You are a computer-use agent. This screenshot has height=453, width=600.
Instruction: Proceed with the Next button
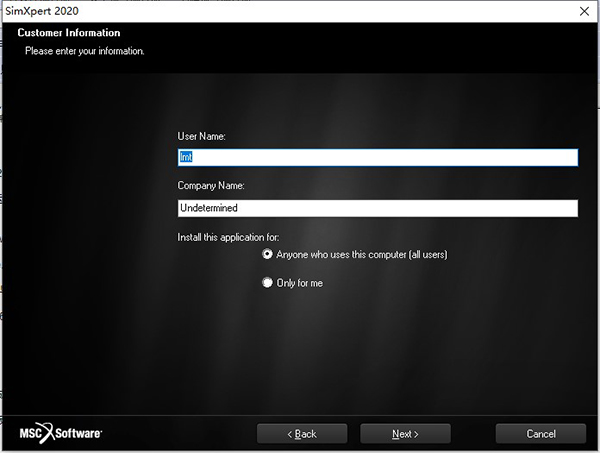pyautogui.click(x=405, y=434)
